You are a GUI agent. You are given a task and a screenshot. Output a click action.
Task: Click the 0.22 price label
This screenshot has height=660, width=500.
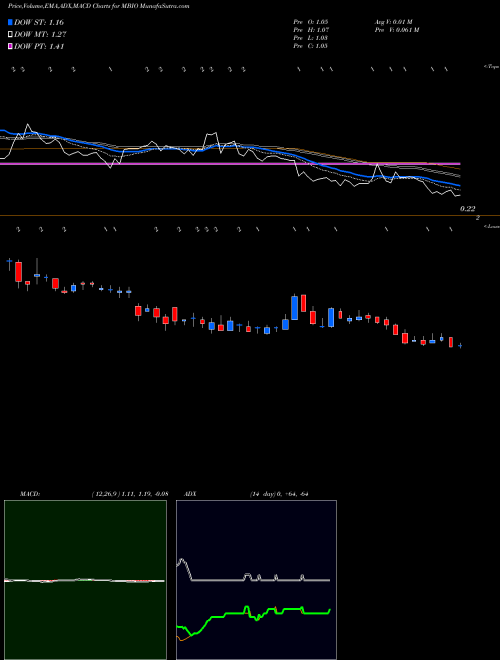[468, 209]
